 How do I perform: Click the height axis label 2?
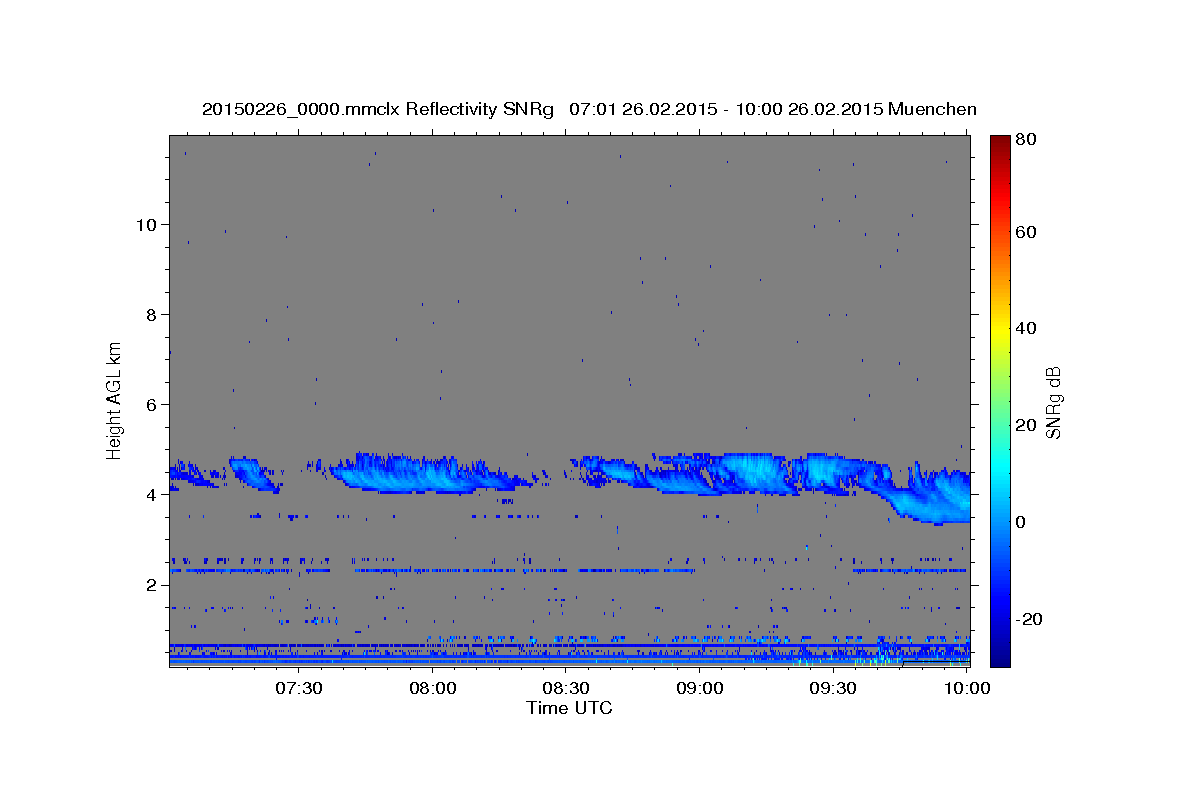[x=150, y=584]
